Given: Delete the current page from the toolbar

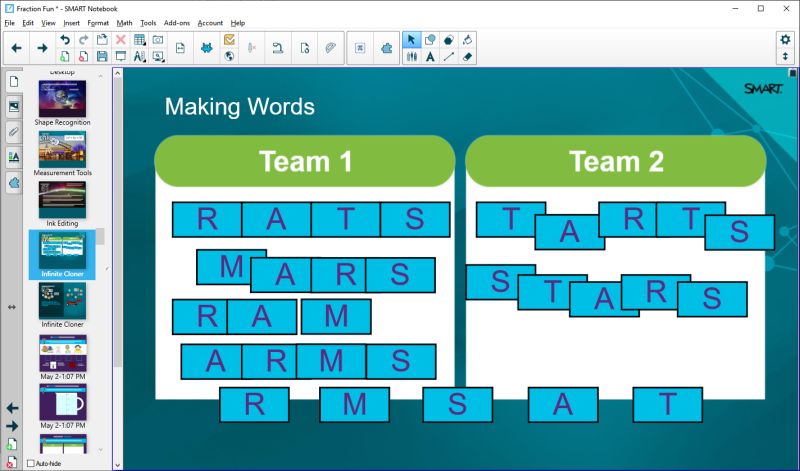Looking at the screenshot, I should point(83,56).
